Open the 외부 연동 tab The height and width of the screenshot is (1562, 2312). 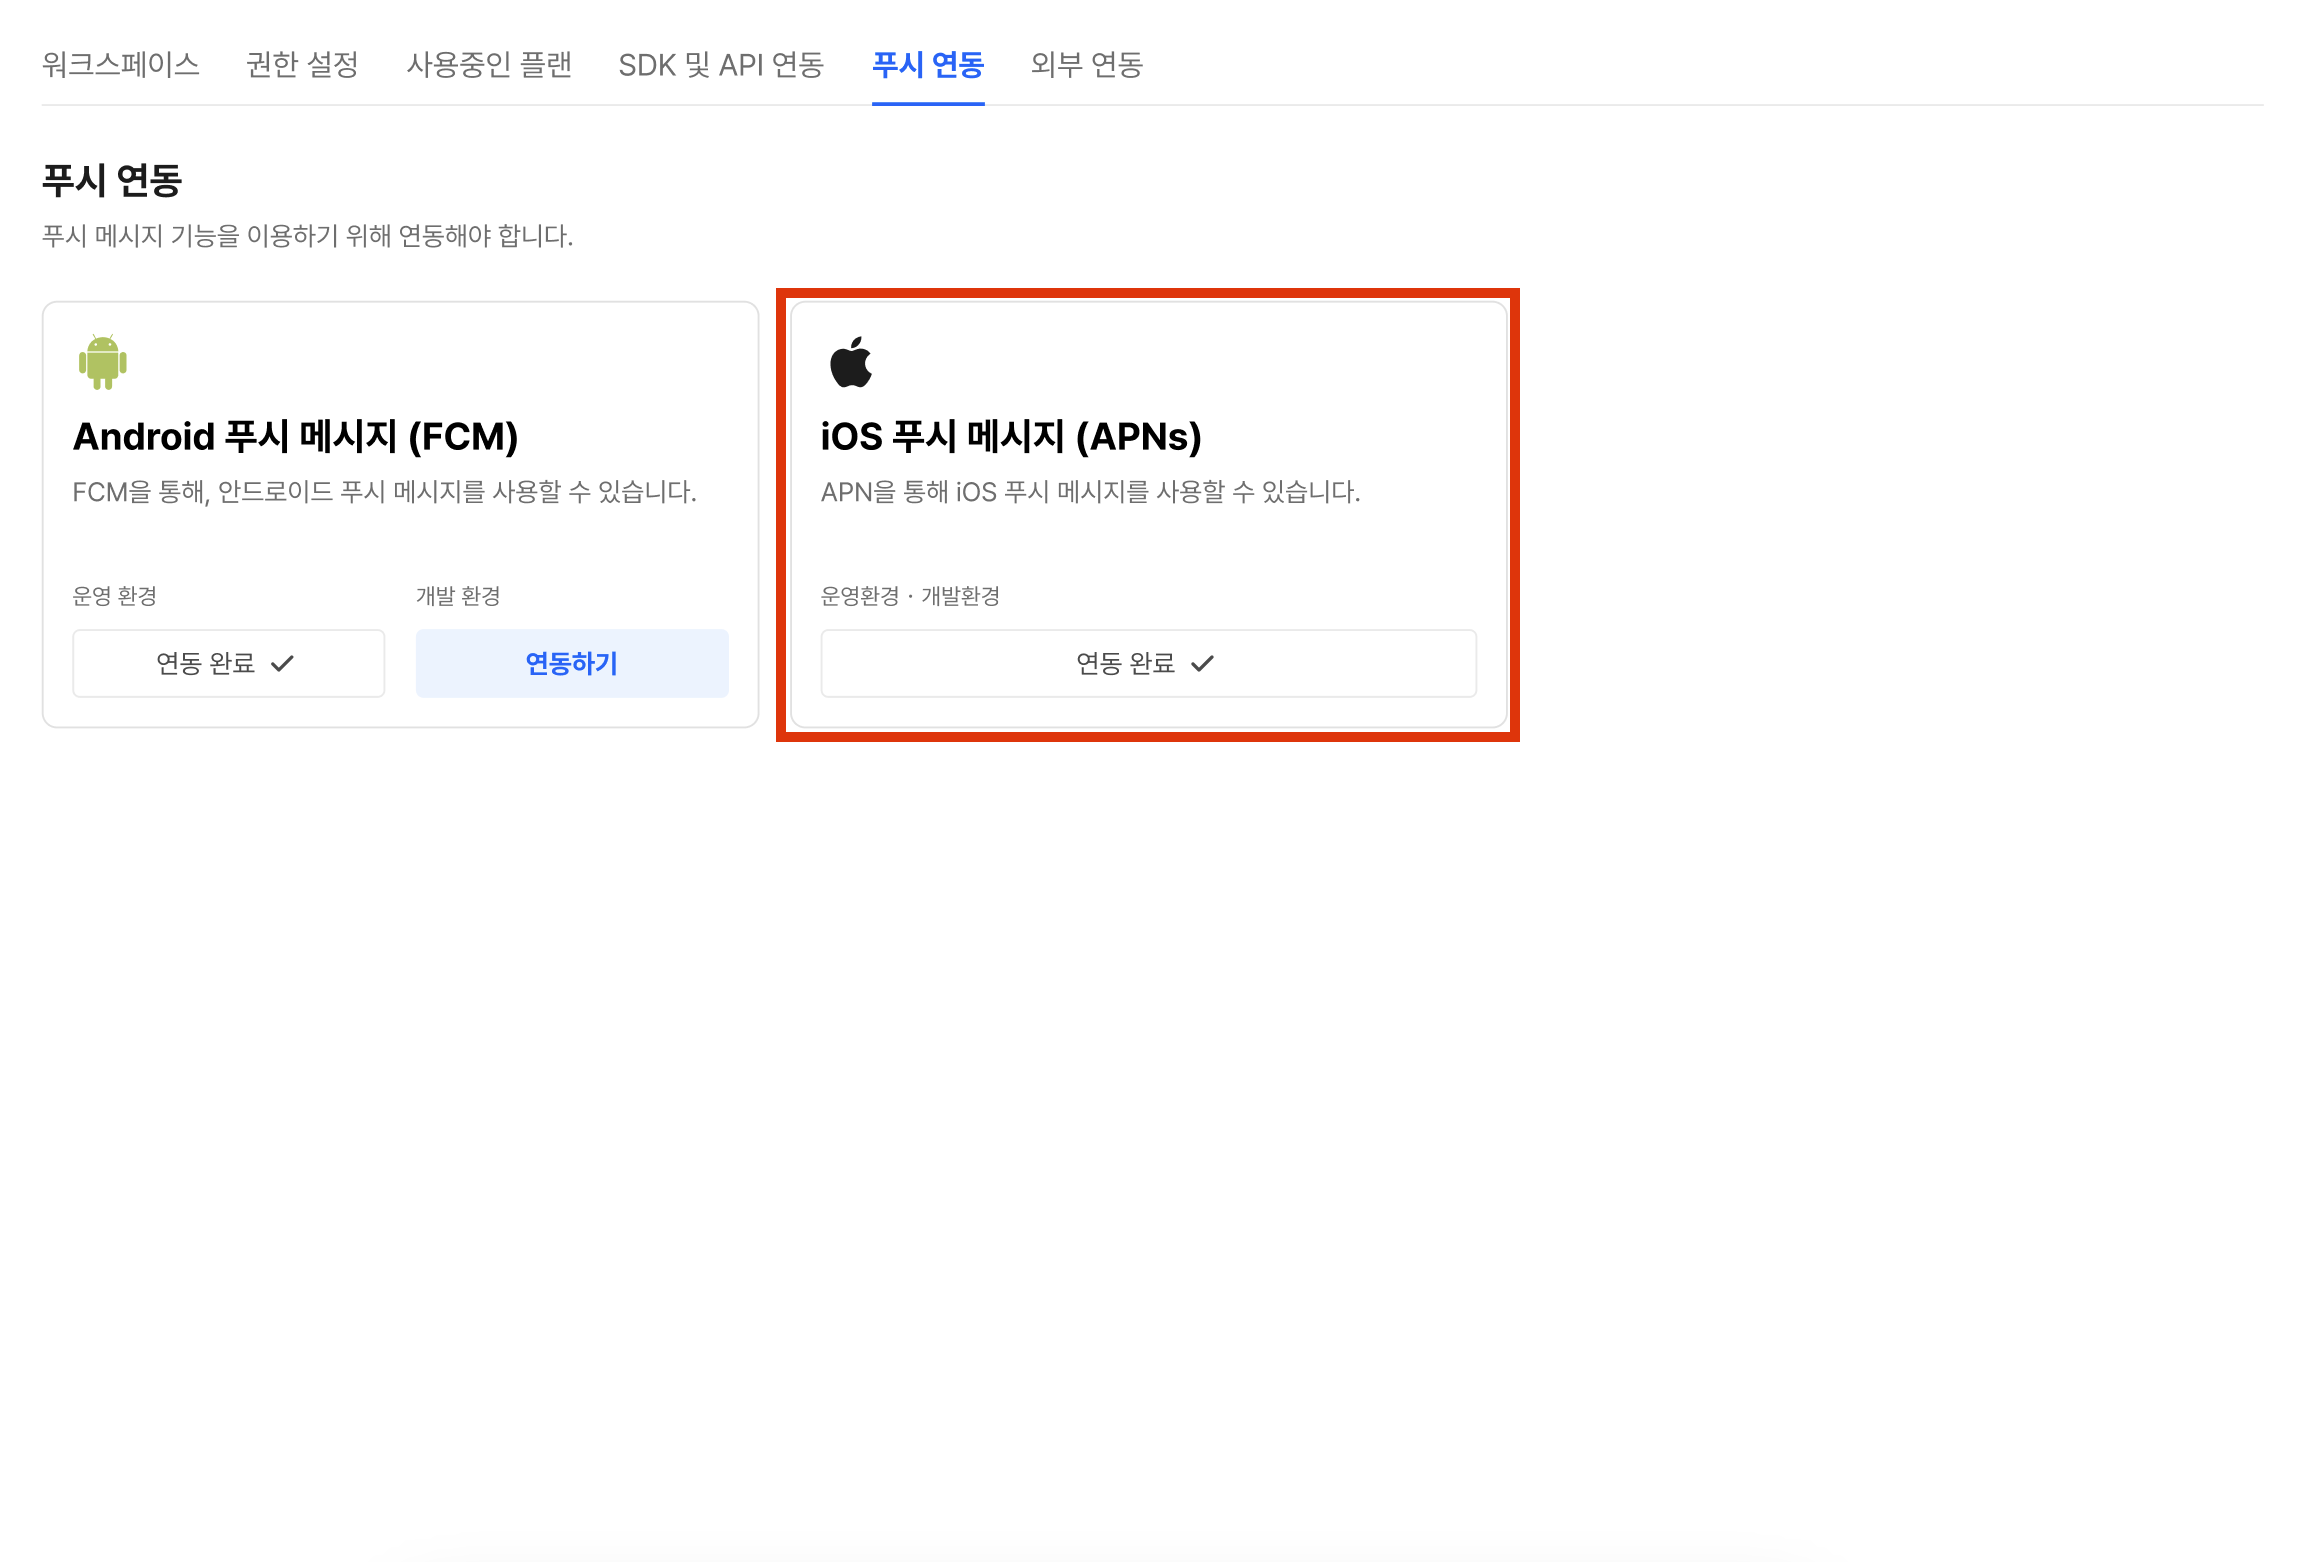[x=1087, y=65]
